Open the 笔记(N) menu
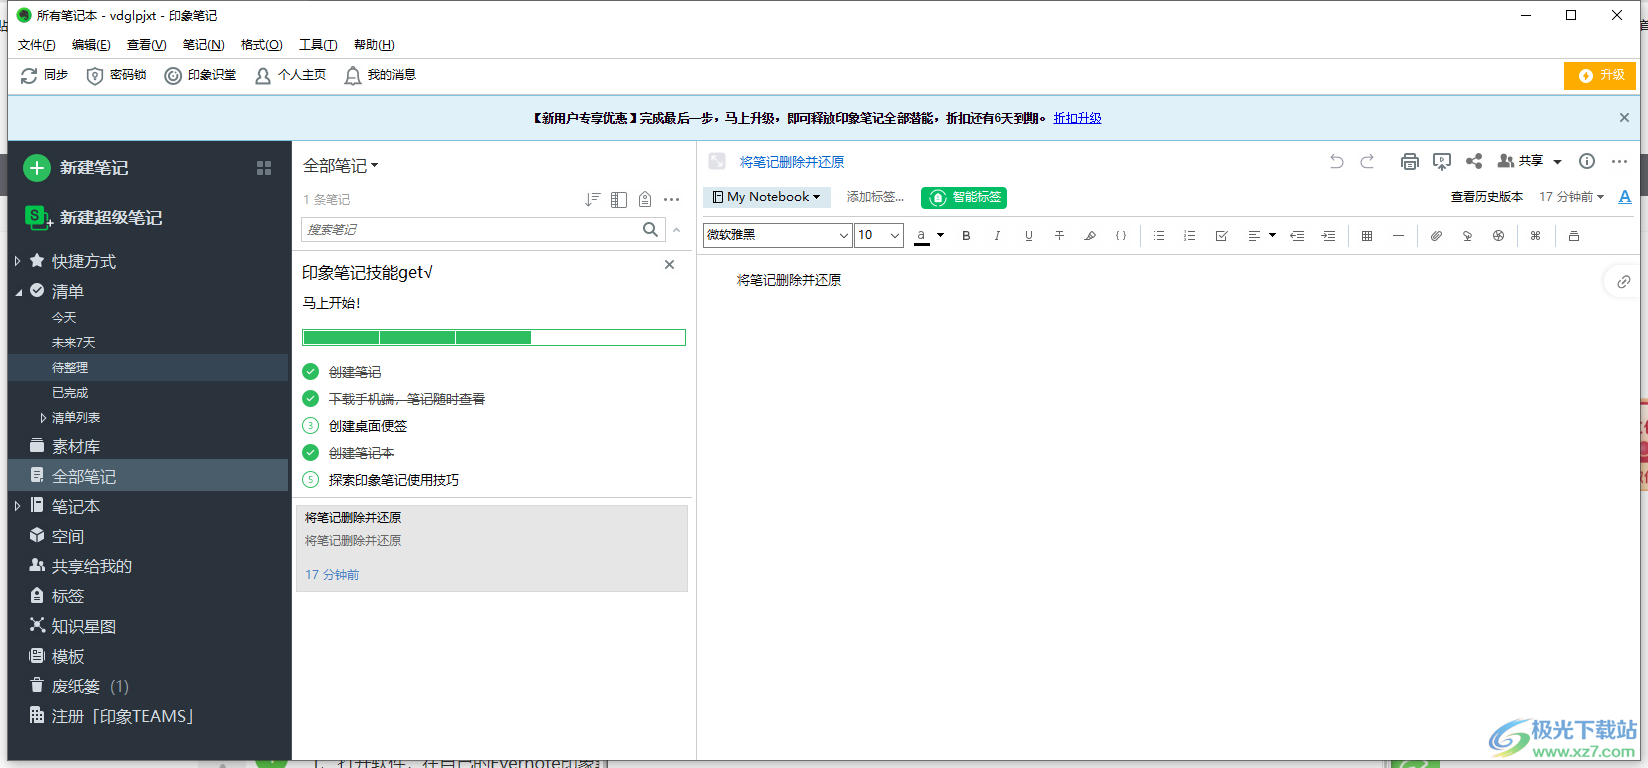1648x768 pixels. point(203,45)
